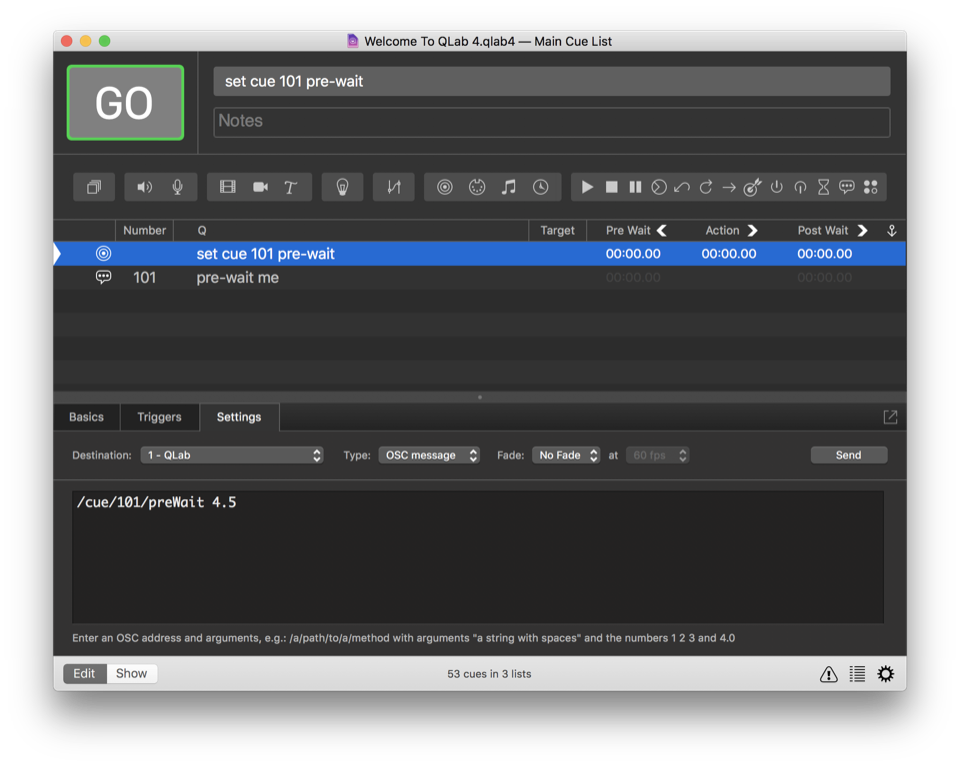The width and height of the screenshot is (960, 767).
Task: Open the Type dropdown showing OSC message
Action: tap(429, 455)
